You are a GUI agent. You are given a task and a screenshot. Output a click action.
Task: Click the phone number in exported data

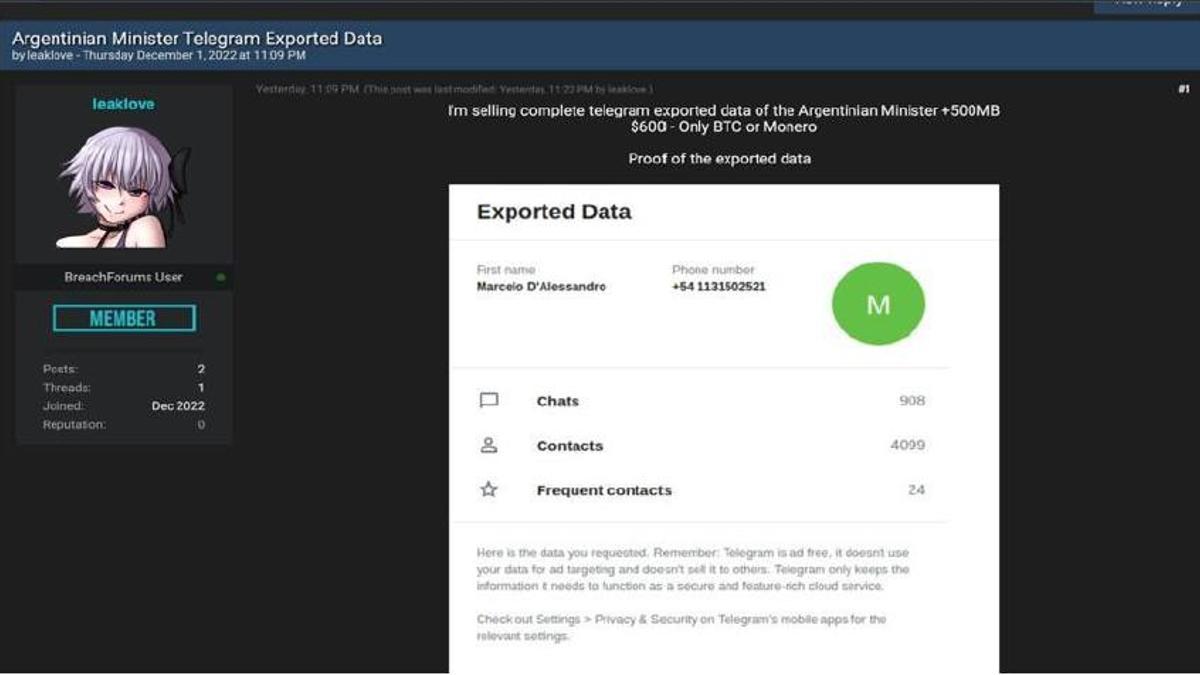(718, 287)
